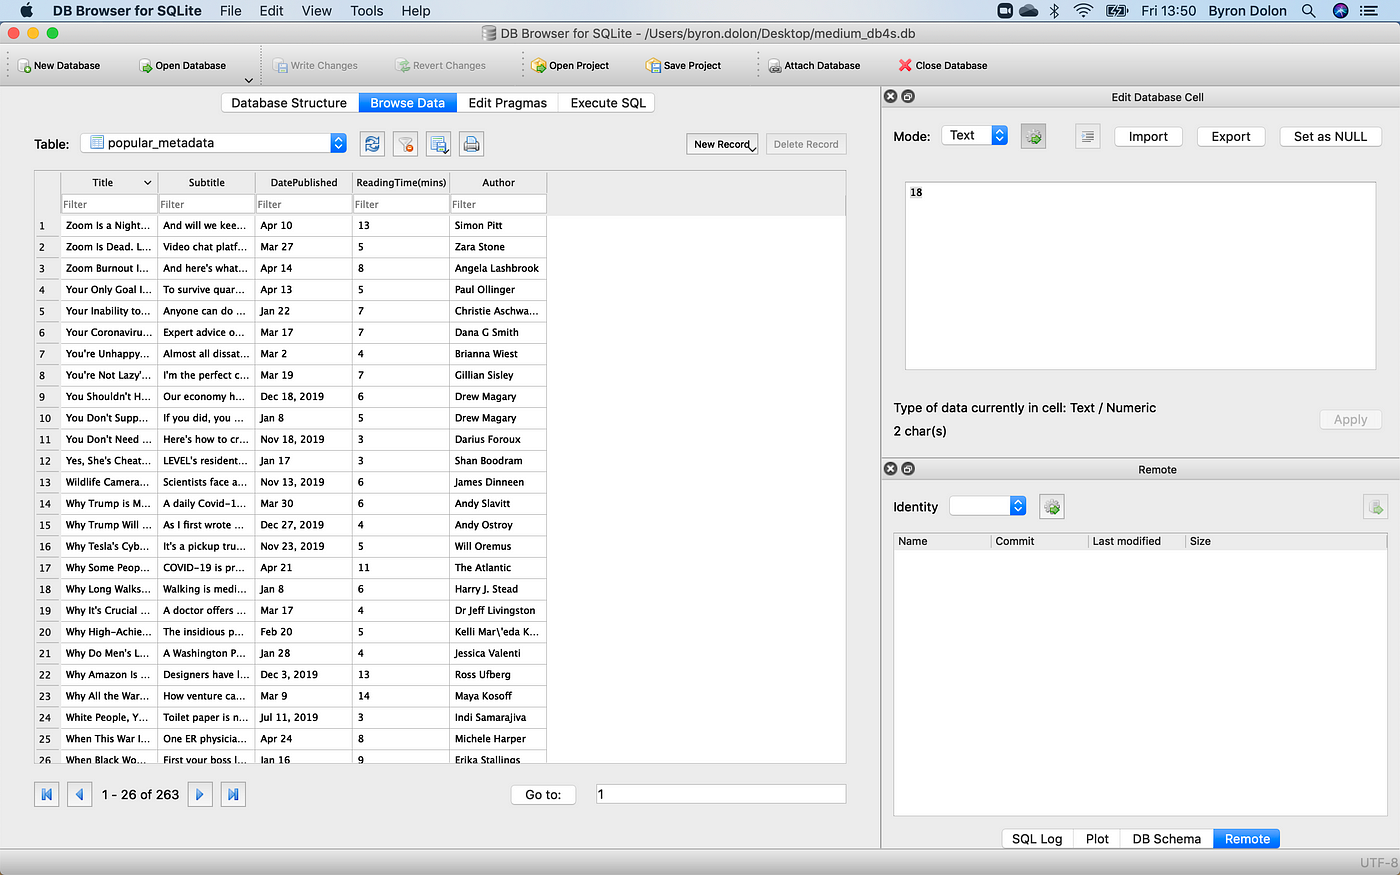
Task: Close the Remote panel
Action: pos(890,469)
